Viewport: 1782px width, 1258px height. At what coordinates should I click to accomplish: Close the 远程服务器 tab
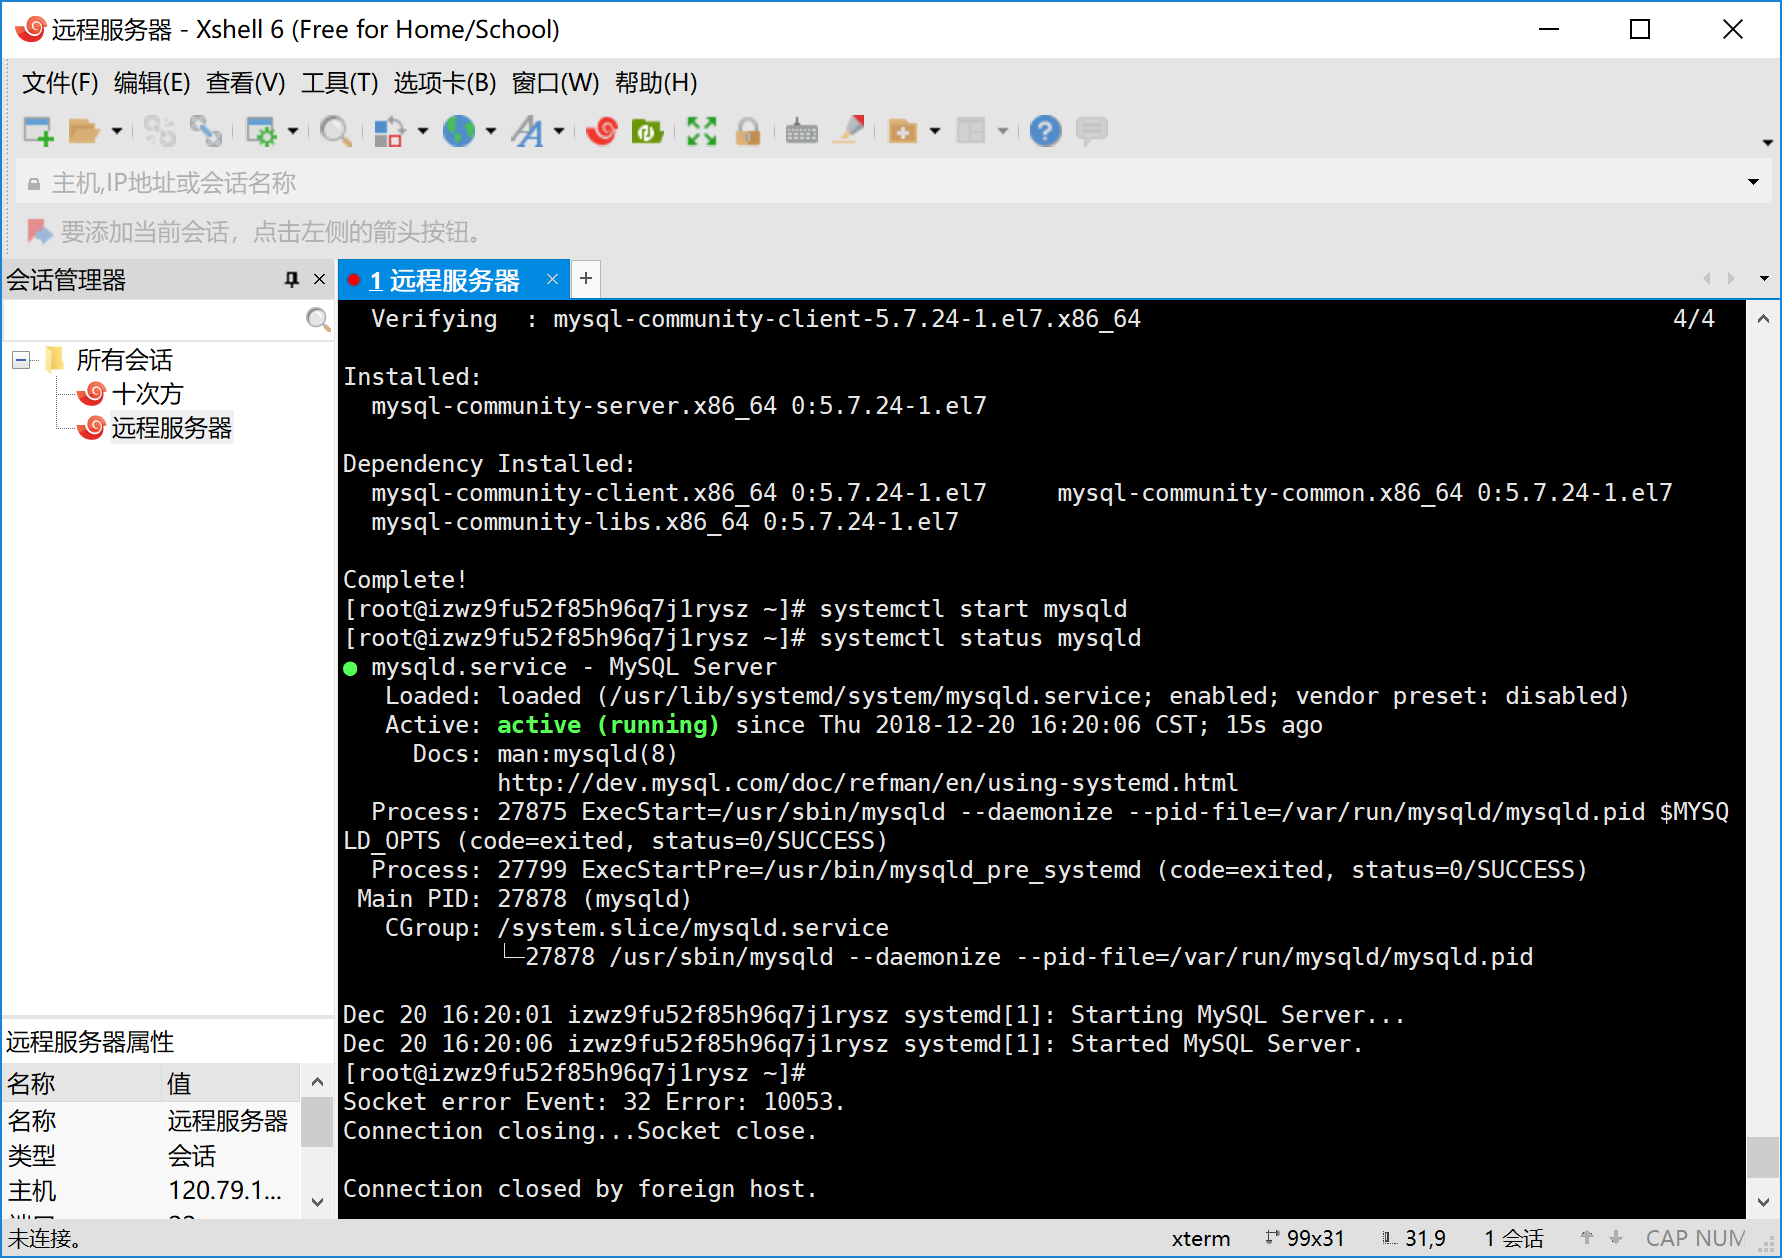click(x=552, y=279)
